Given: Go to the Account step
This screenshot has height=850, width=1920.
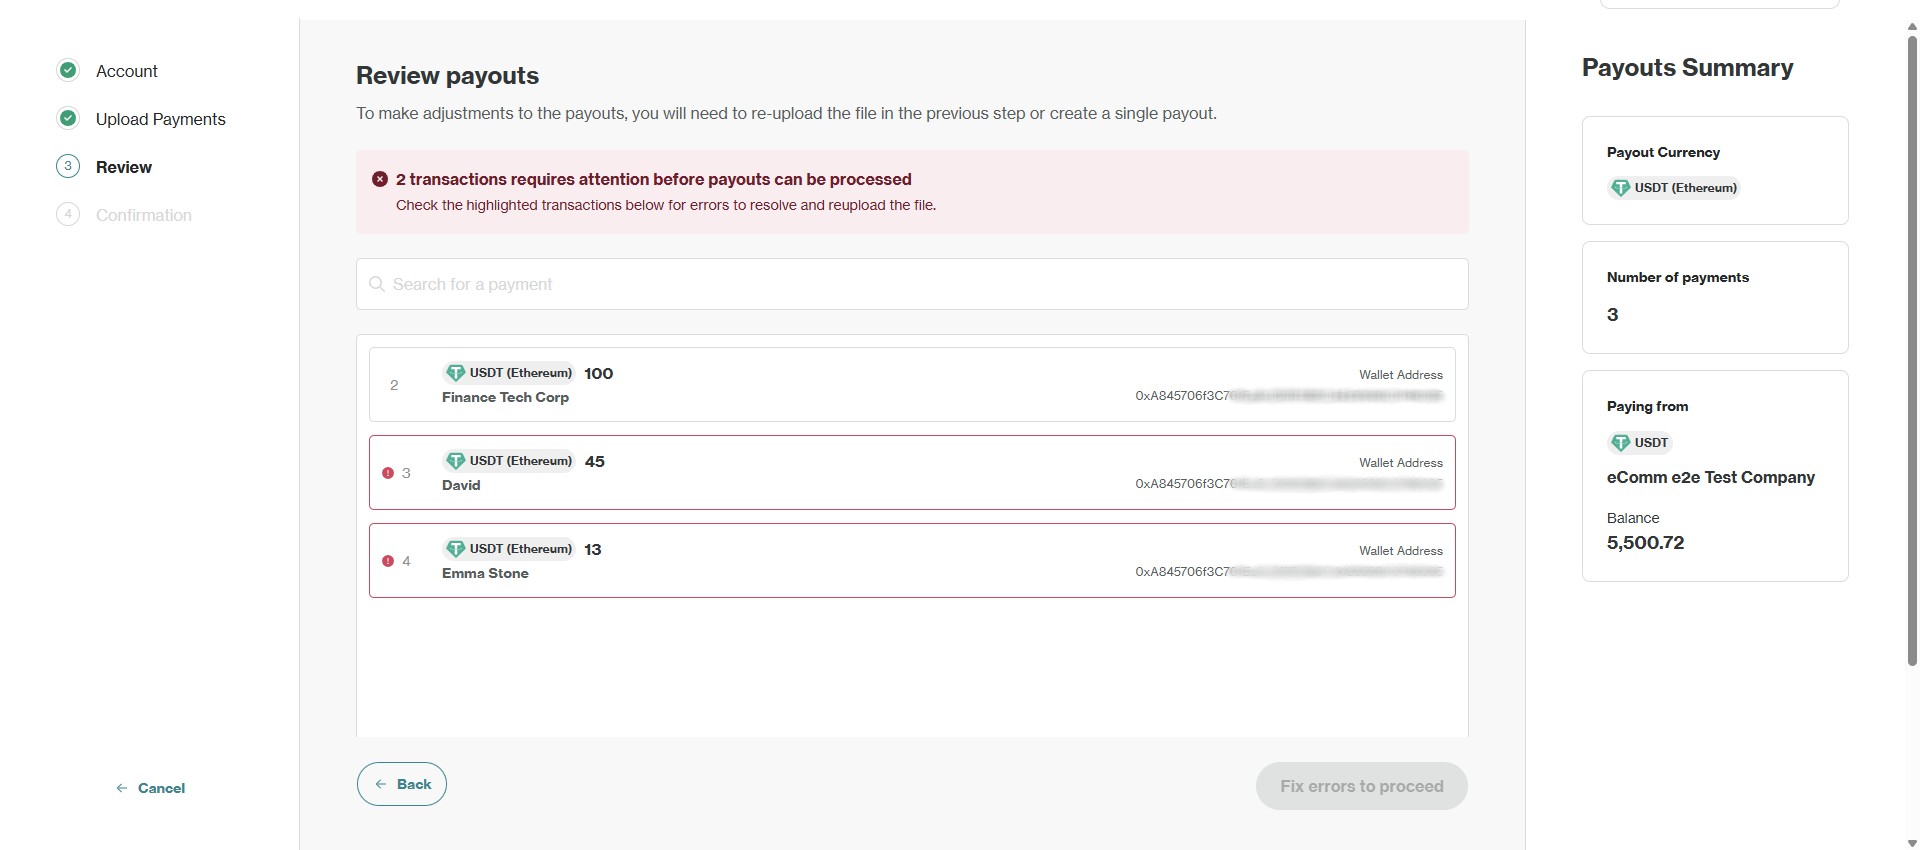Looking at the screenshot, I should pos(127,71).
